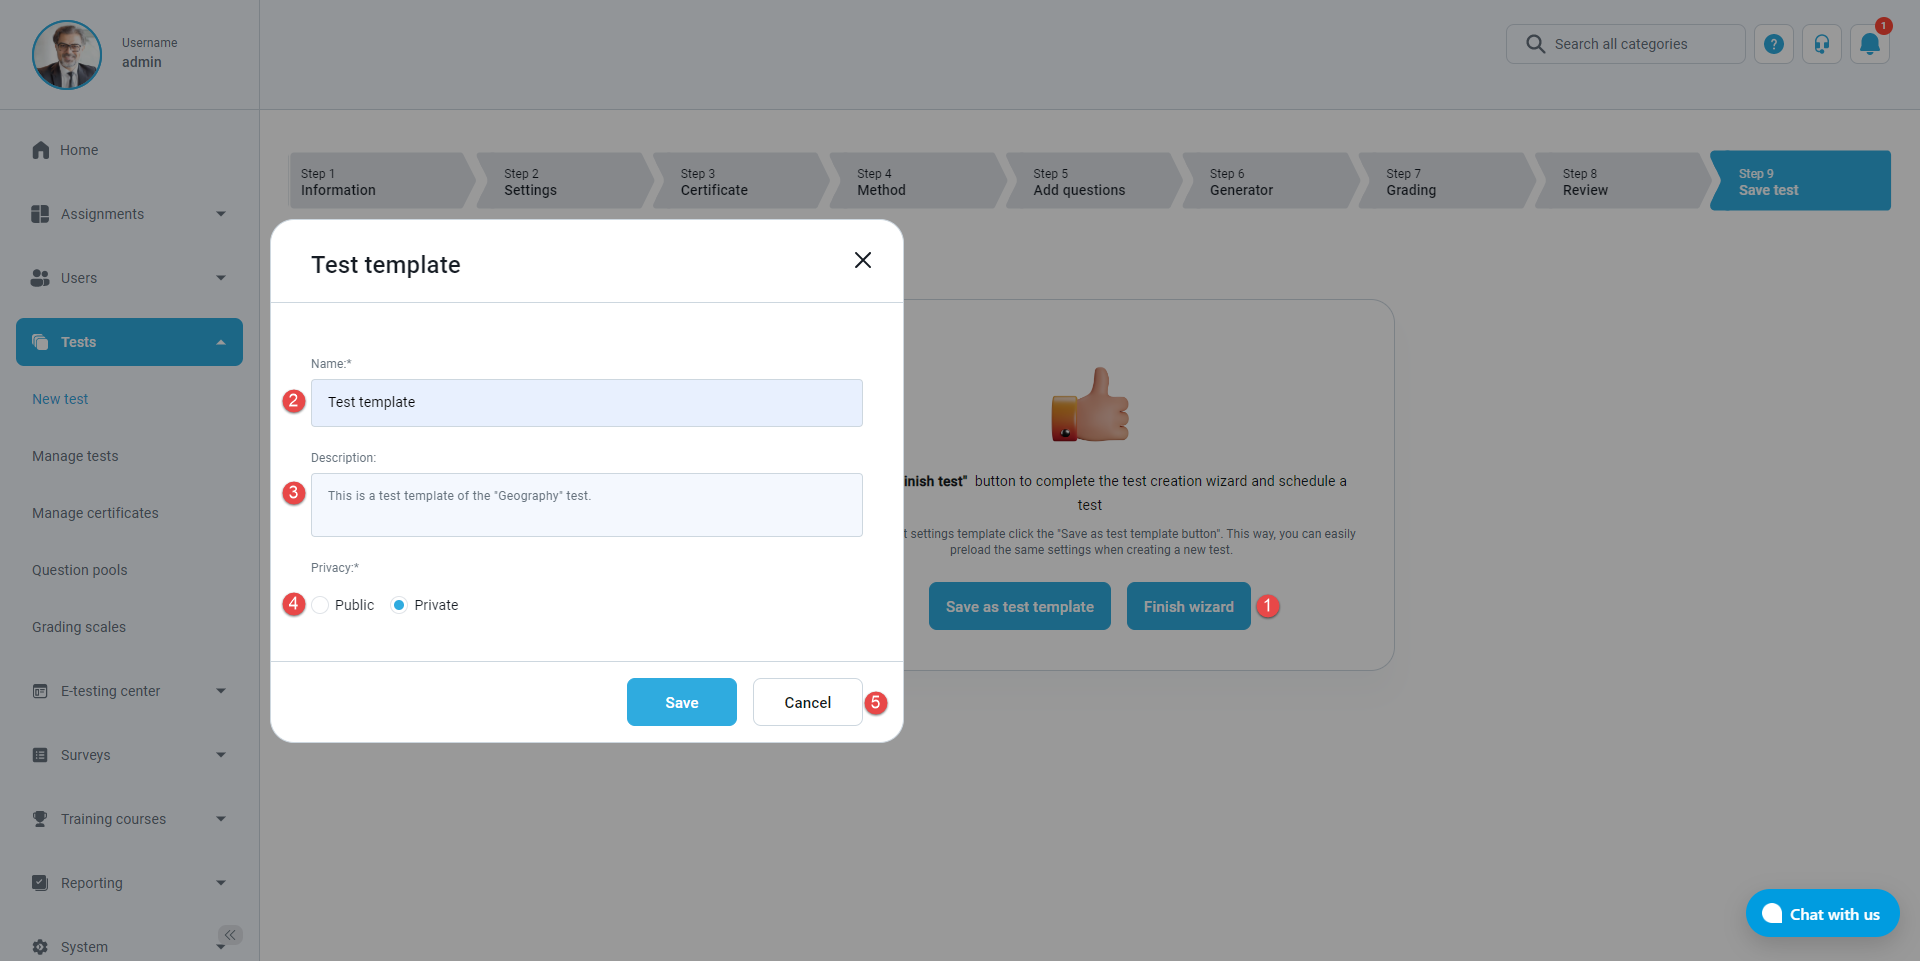The image size is (1920, 961).
Task: Open Question pools in sidebar
Action: point(80,570)
